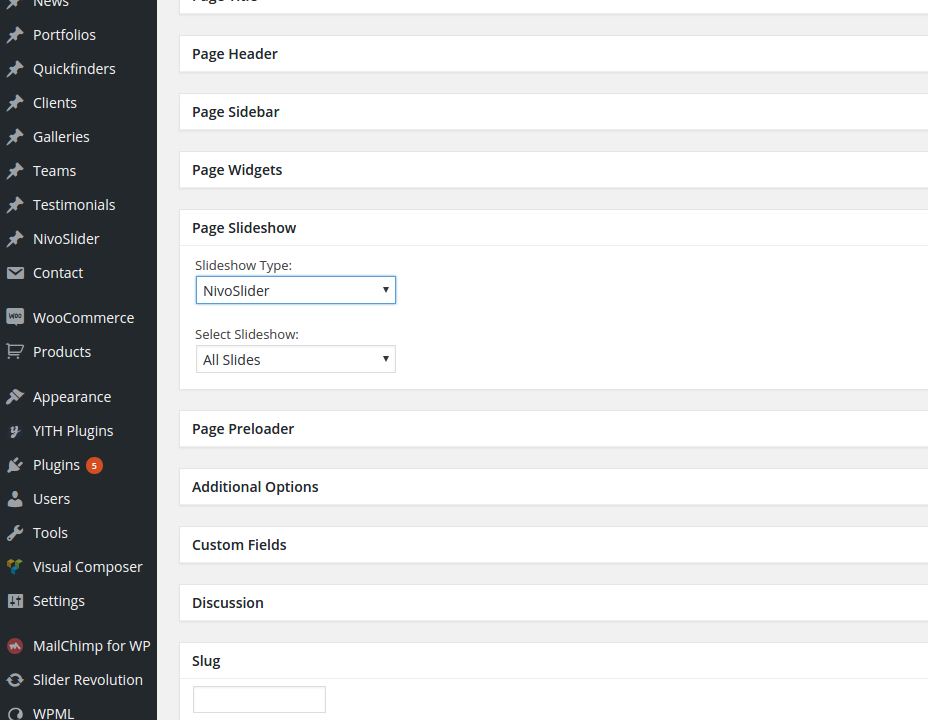Click the Plugins plug icon
928x720 pixels.
click(x=15, y=465)
